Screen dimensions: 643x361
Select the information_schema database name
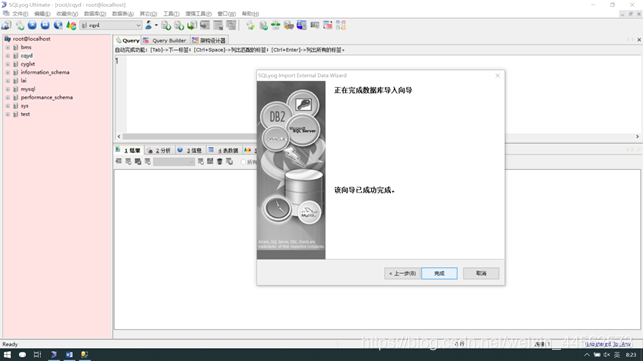coord(45,72)
